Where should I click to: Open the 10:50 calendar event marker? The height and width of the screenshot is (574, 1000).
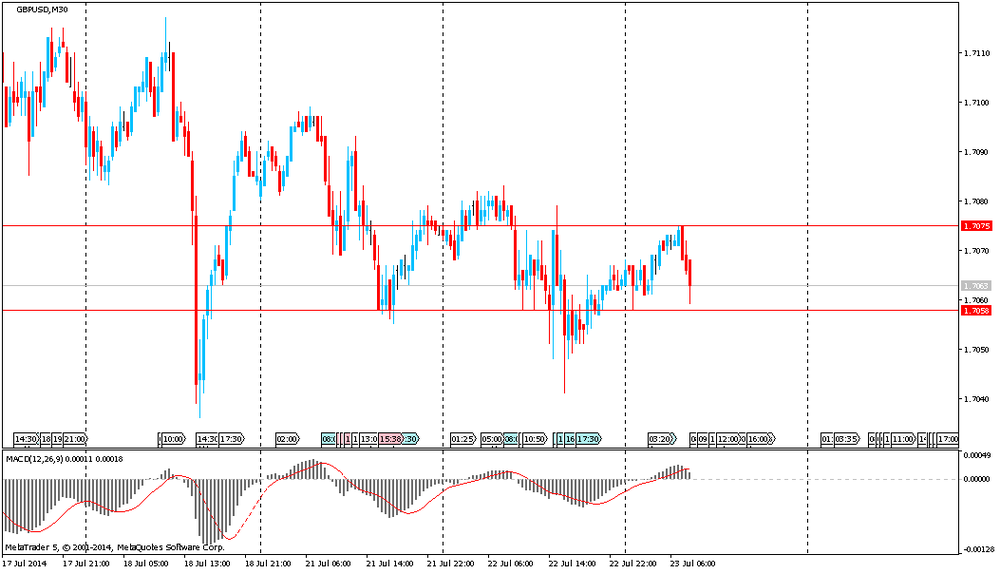tap(536, 439)
